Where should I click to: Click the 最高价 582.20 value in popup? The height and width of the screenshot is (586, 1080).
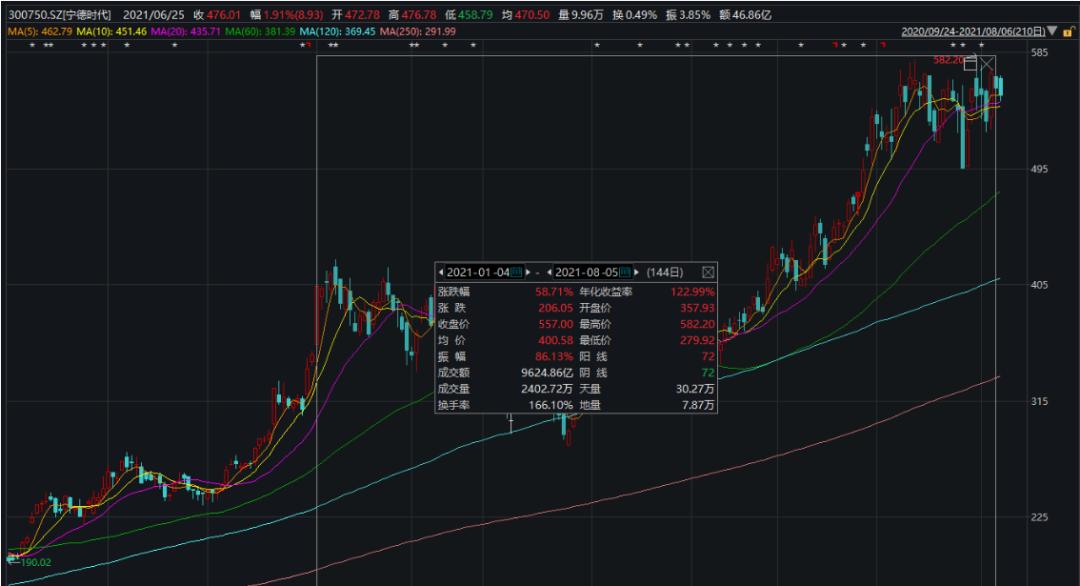tap(697, 324)
